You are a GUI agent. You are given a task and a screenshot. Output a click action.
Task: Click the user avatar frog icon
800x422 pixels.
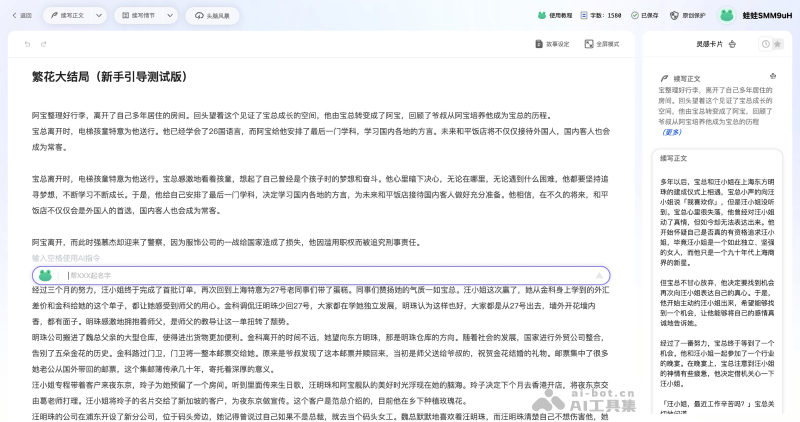(x=728, y=15)
